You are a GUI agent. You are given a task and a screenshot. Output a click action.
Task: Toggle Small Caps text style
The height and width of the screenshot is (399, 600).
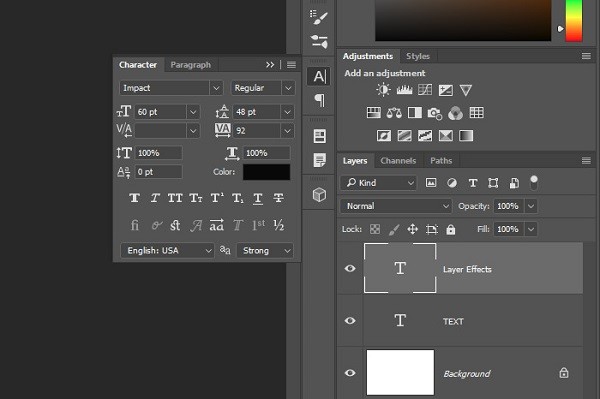(x=196, y=198)
